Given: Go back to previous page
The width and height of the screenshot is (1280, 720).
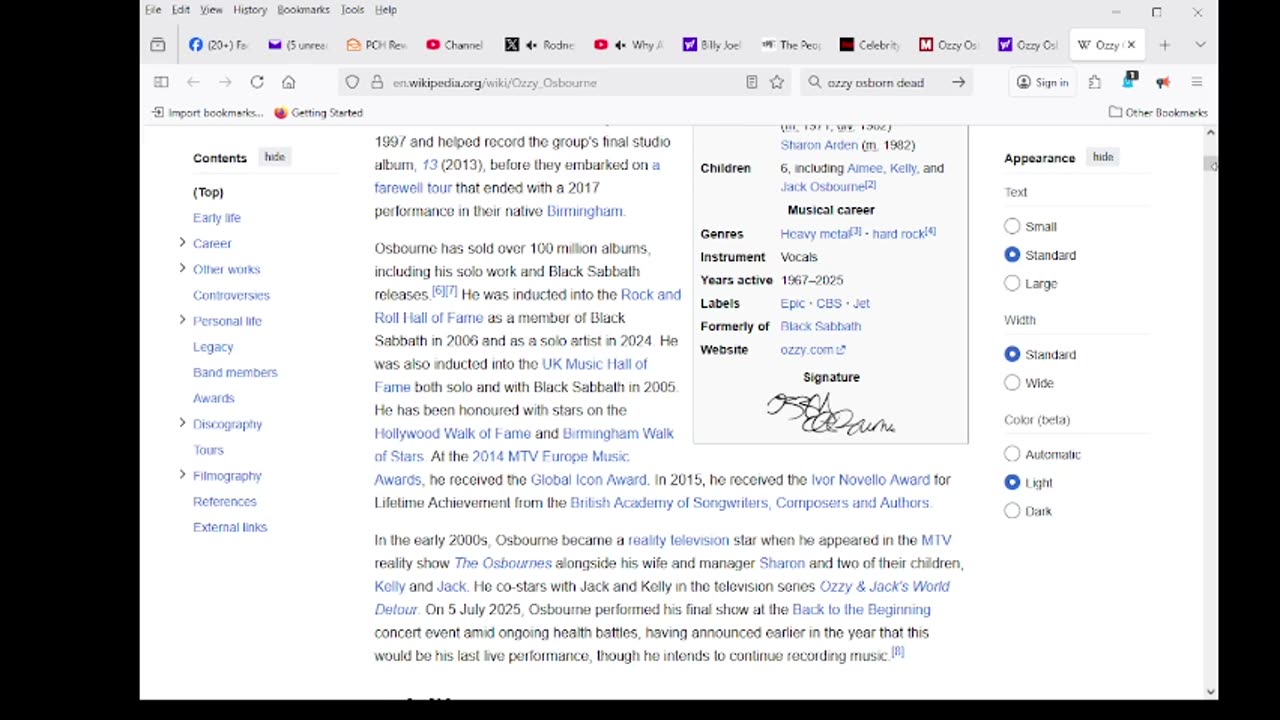Looking at the screenshot, I should (x=194, y=82).
